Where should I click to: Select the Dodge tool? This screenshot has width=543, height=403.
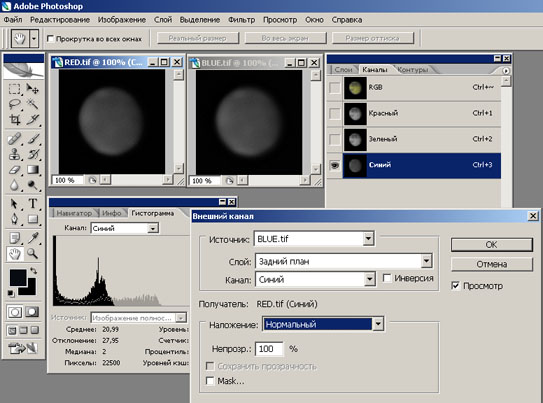pyautogui.click(x=33, y=185)
